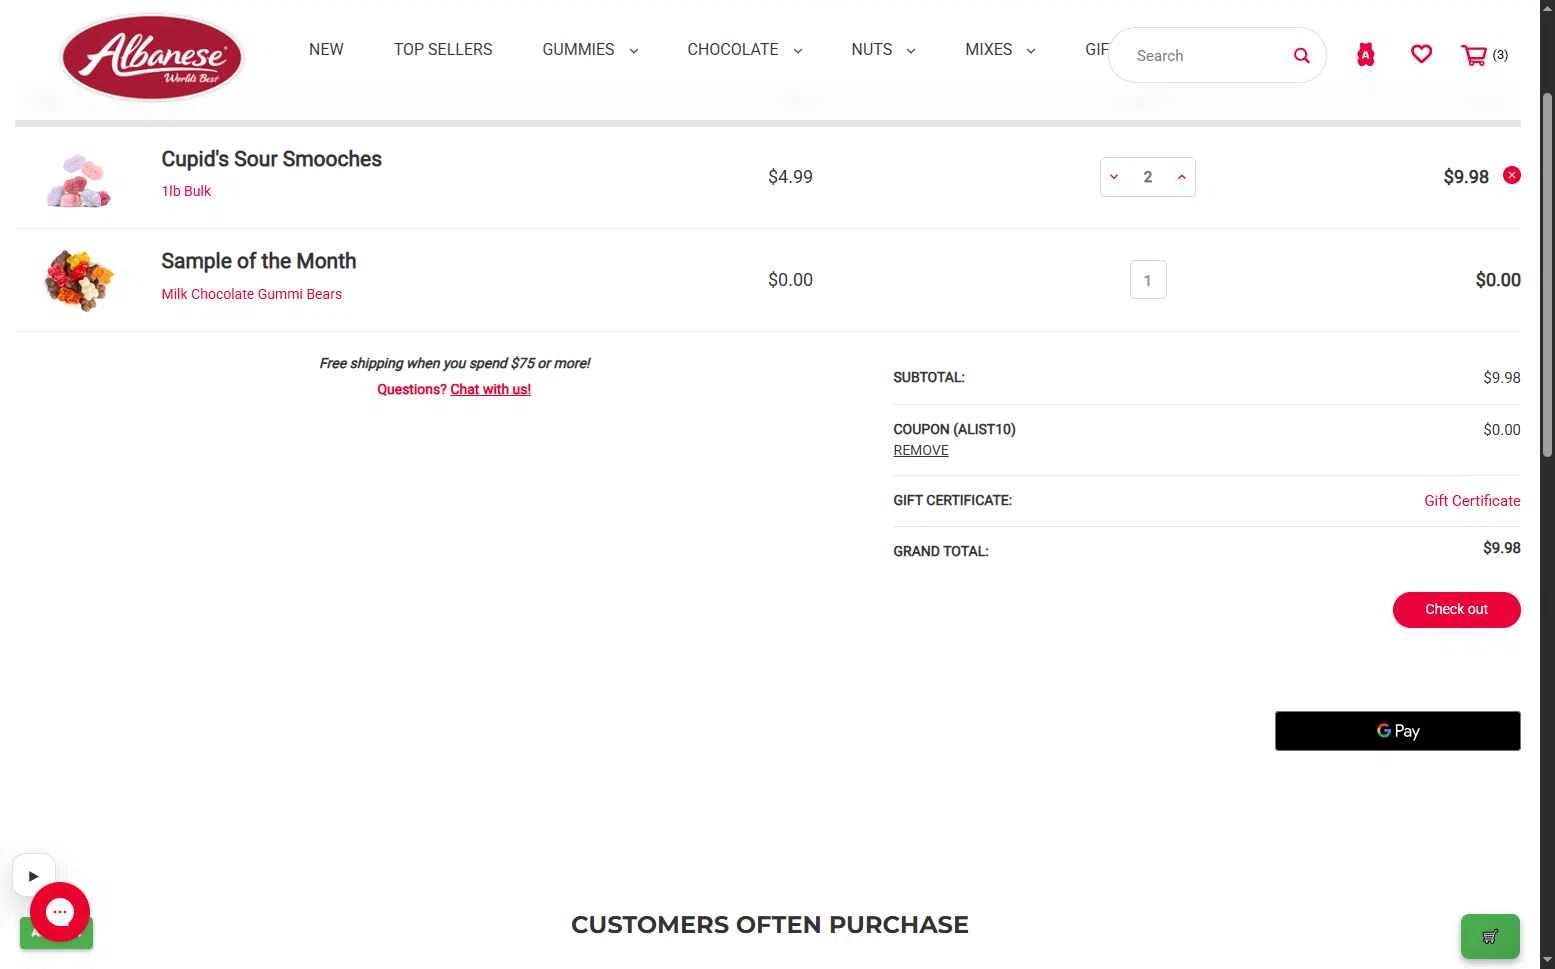This screenshot has width=1555, height=969.
Task: Click Milk Chocolate Gummi Bears link
Action: click(251, 294)
